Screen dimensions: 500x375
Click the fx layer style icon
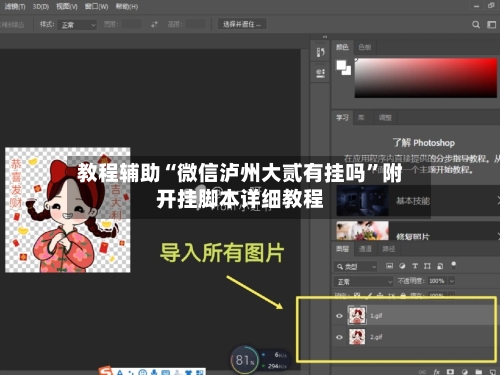(436, 372)
